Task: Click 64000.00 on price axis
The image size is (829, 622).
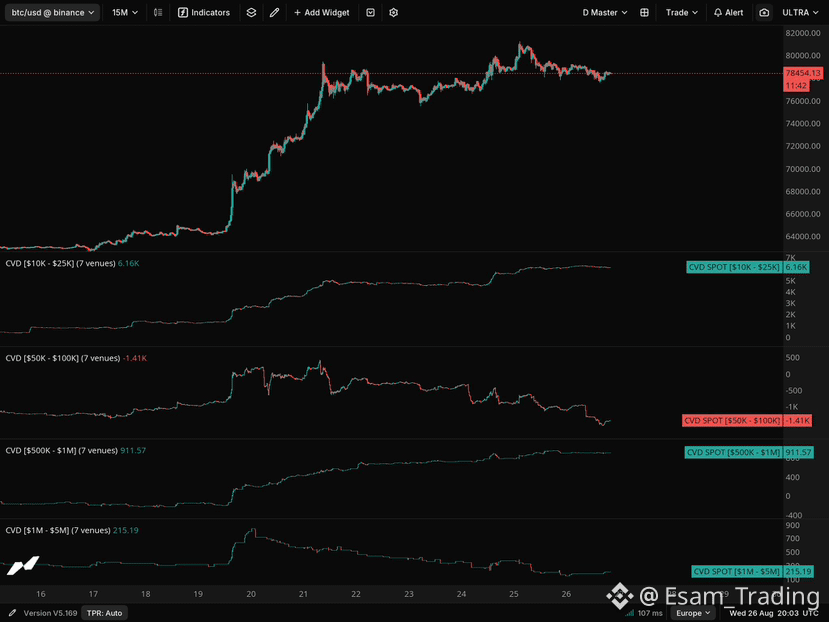Action: pos(803,236)
